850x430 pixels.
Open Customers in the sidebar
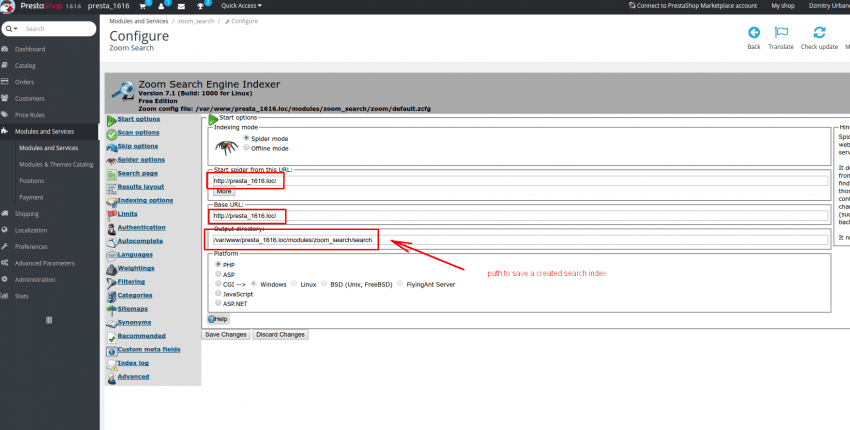(29, 99)
